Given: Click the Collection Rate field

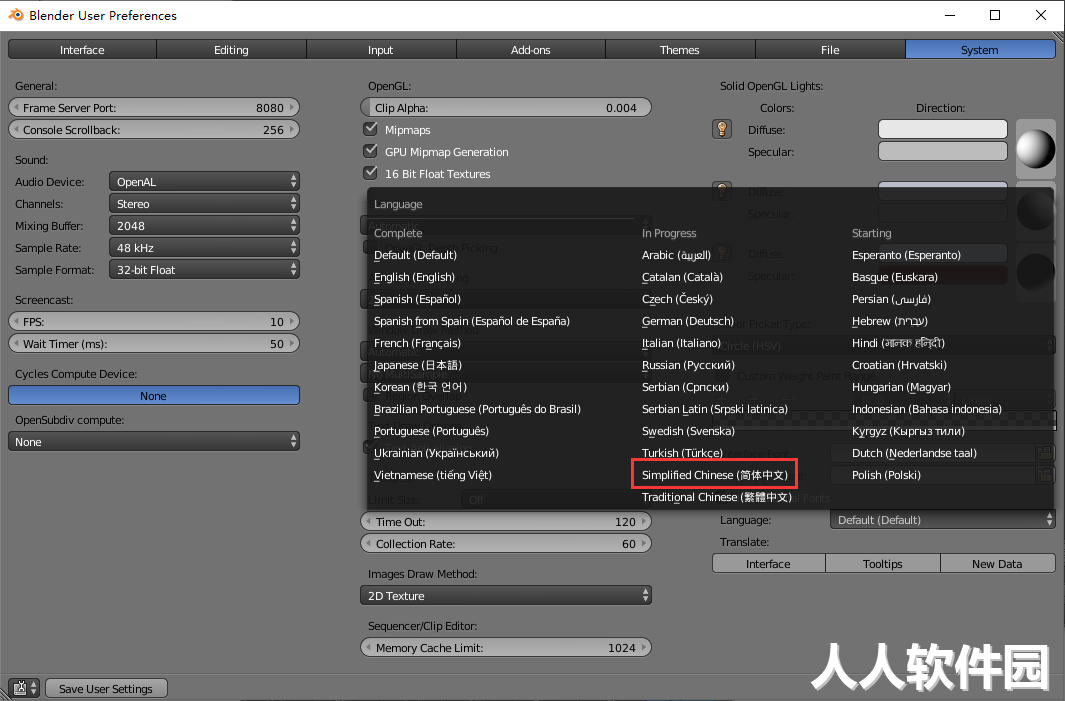Looking at the screenshot, I should (x=505, y=543).
